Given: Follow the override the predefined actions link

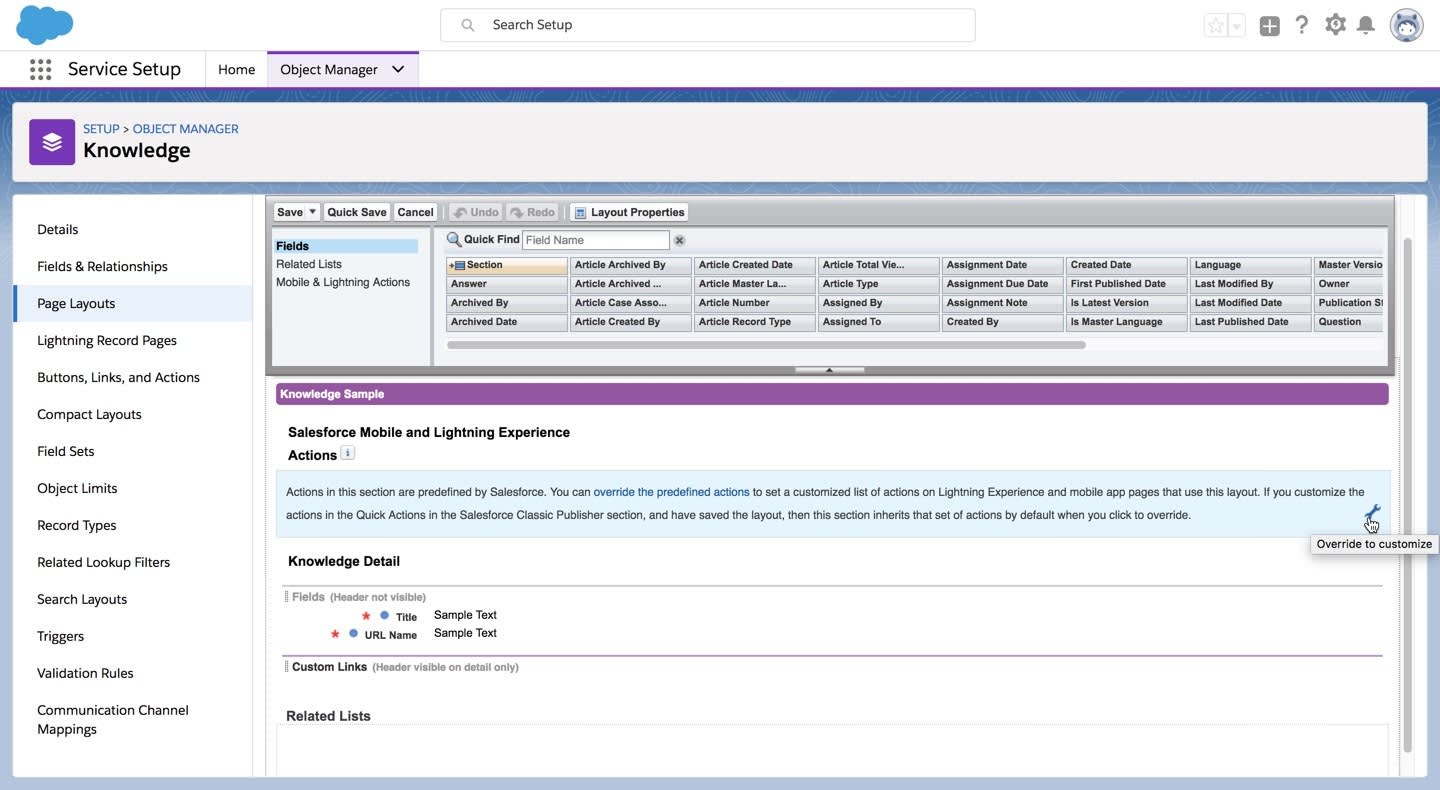Looking at the screenshot, I should (x=671, y=491).
